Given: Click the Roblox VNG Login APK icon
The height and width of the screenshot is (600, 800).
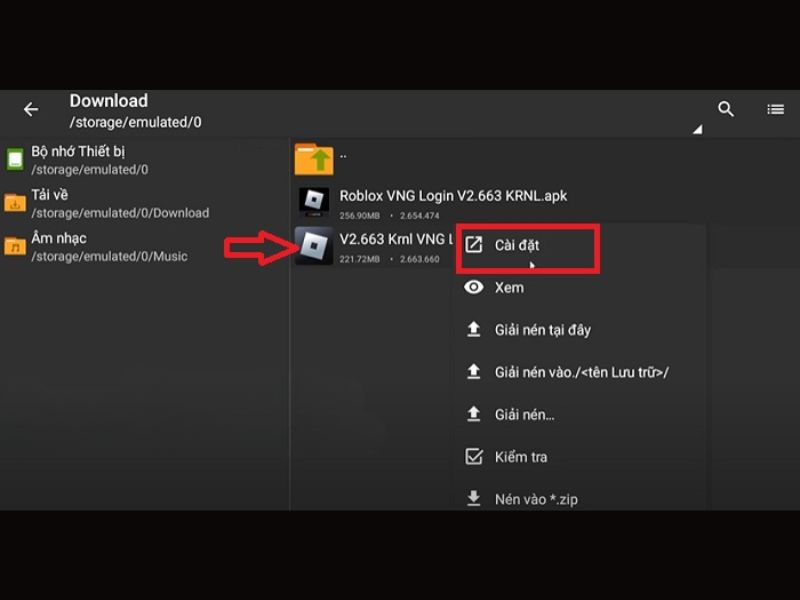Looking at the screenshot, I should pos(314,203).
